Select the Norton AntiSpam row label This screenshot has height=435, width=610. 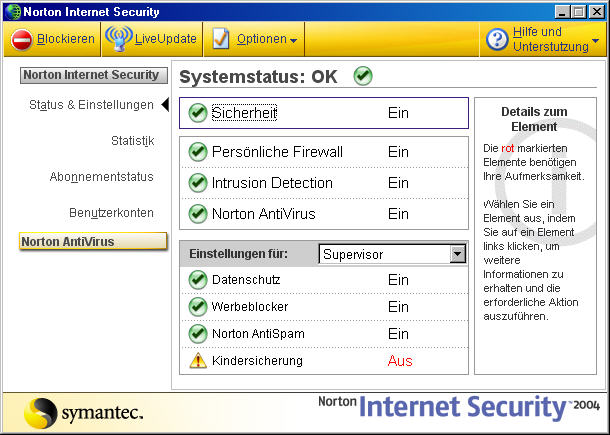258,334
